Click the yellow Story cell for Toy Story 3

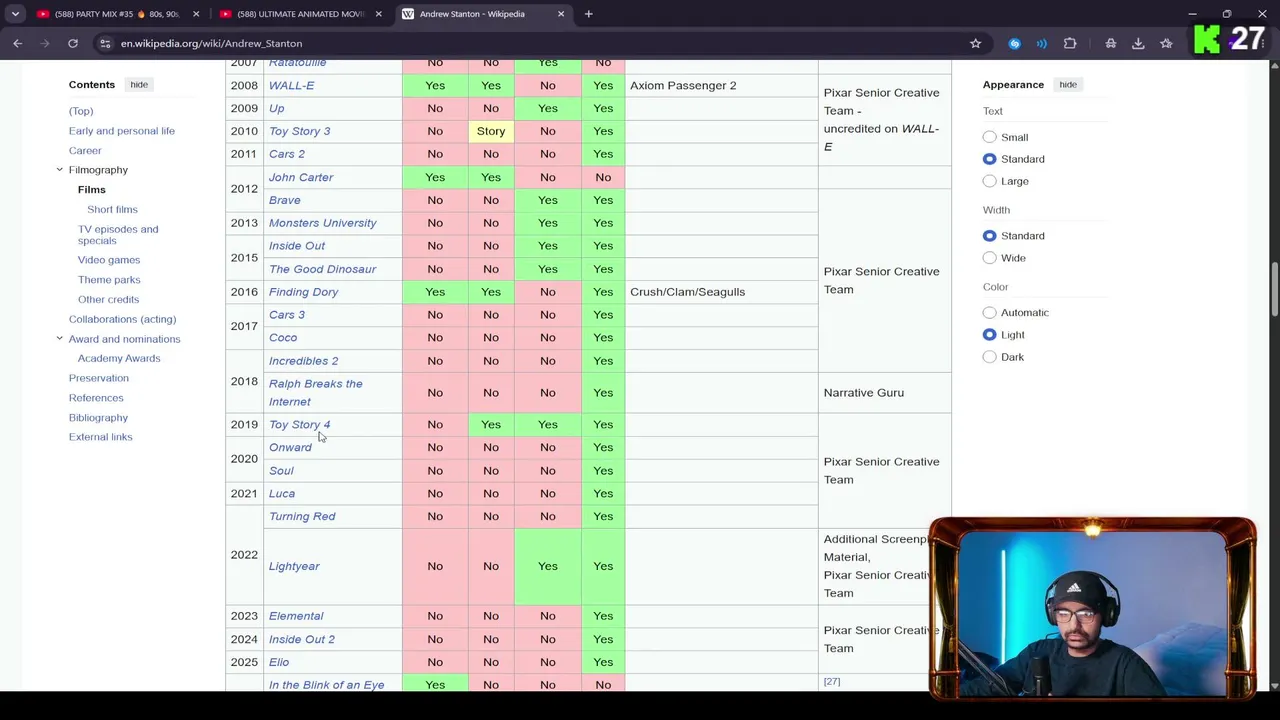491,131
